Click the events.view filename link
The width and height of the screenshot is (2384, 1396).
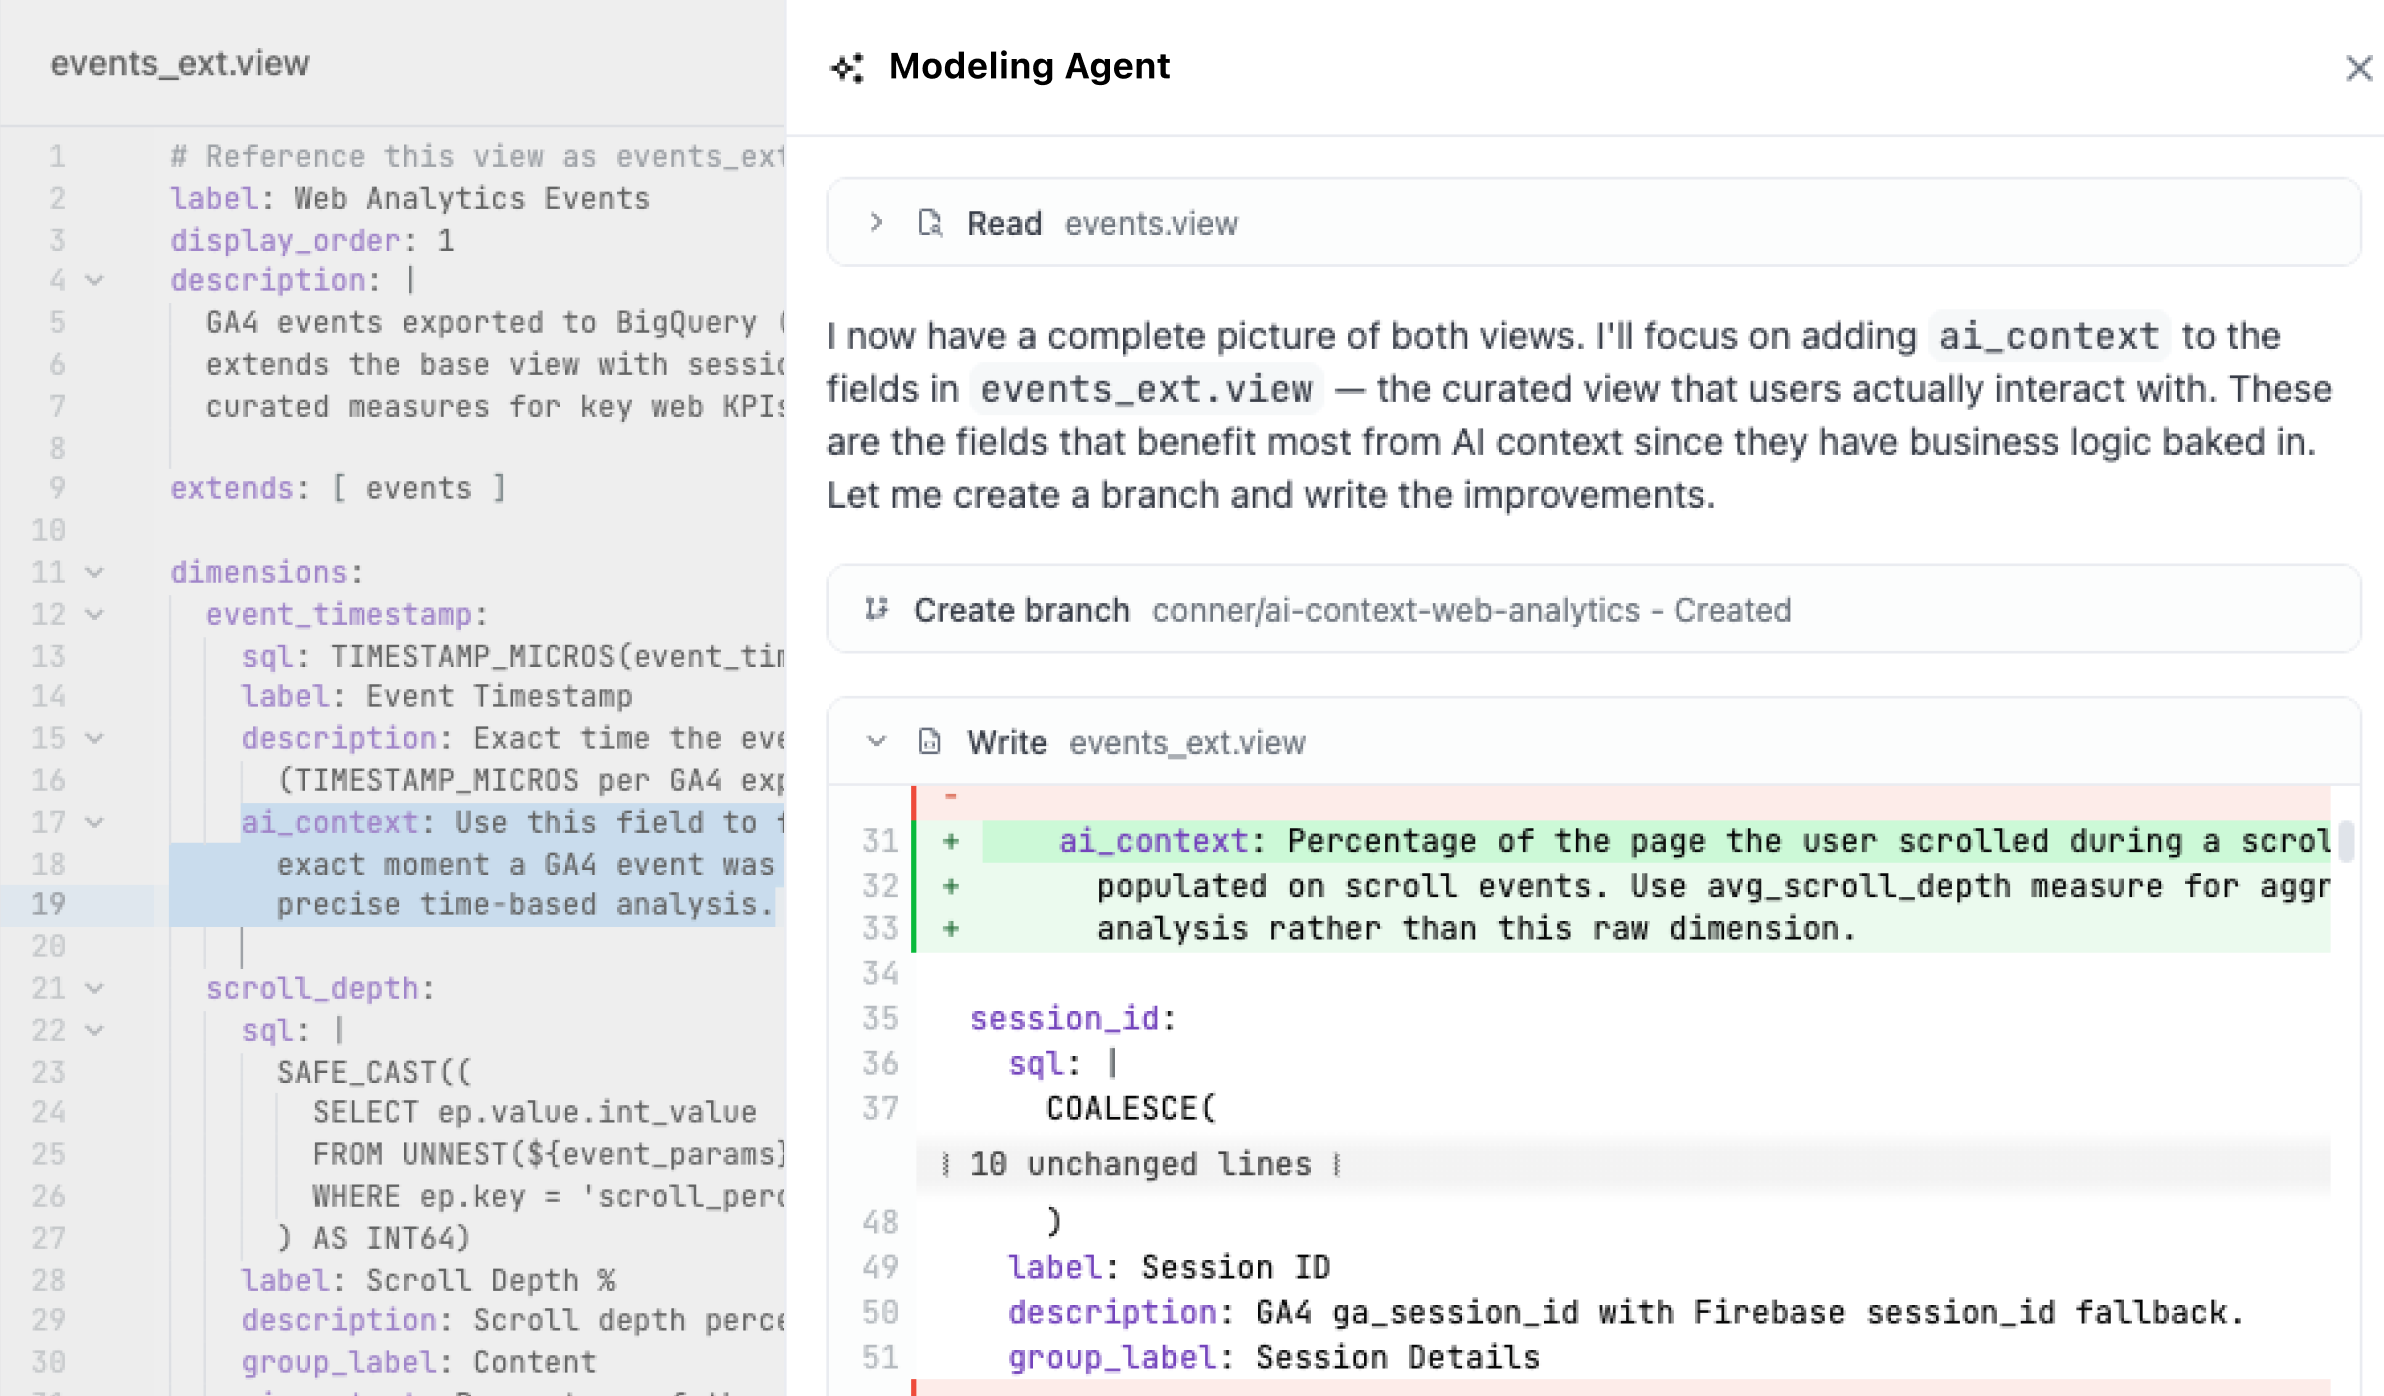coord(1151,223)
